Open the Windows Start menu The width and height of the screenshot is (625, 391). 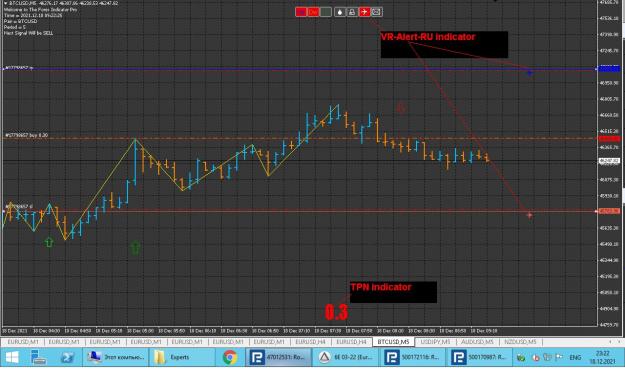click(12, 357)
